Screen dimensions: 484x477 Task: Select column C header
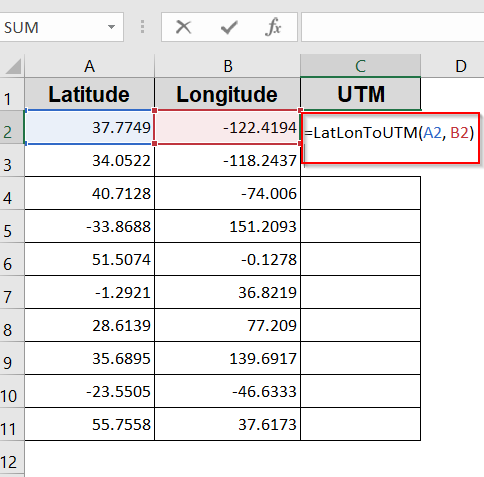(361, 66)
